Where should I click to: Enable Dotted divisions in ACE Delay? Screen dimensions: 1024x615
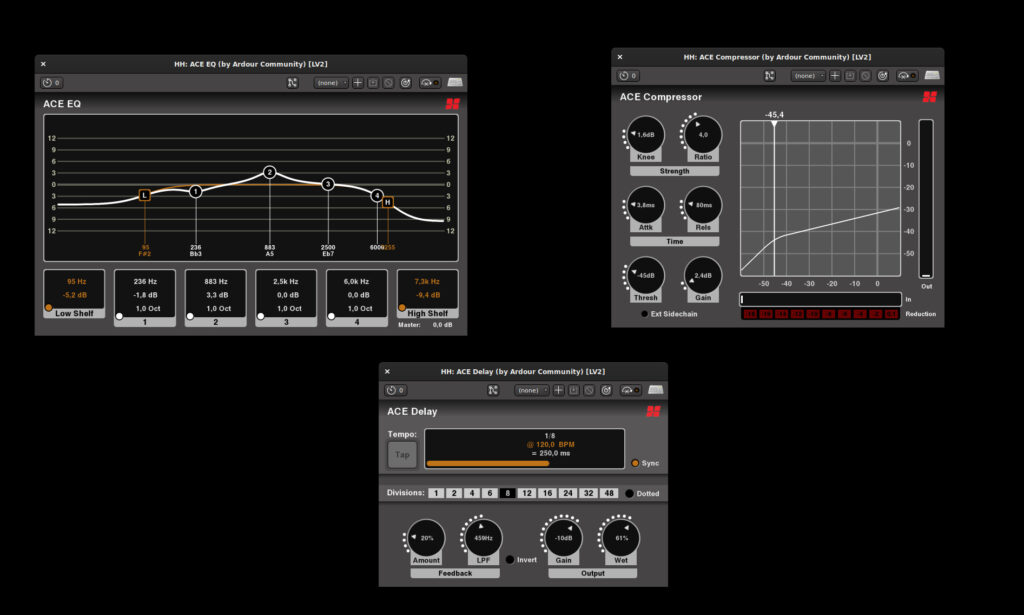click(x=629, y=494)
